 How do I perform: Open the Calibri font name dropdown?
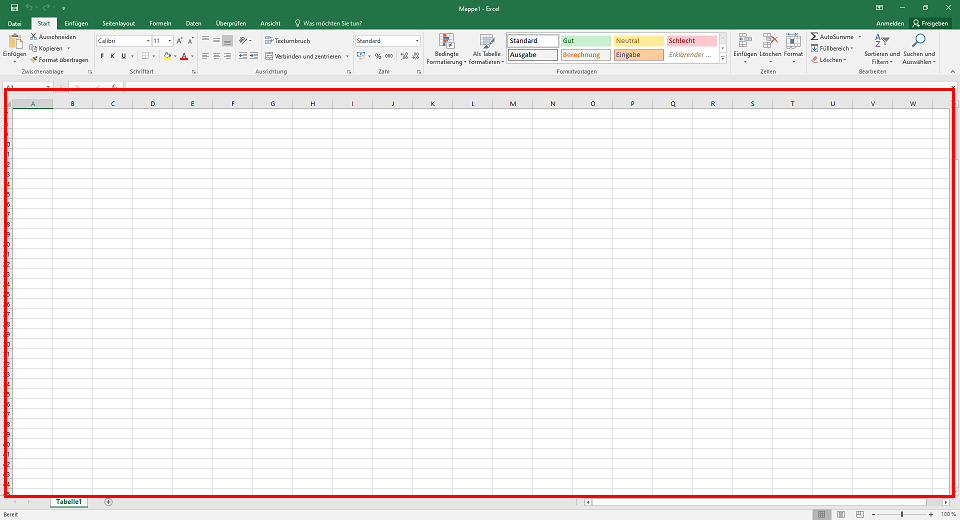[x=148, y=41]
